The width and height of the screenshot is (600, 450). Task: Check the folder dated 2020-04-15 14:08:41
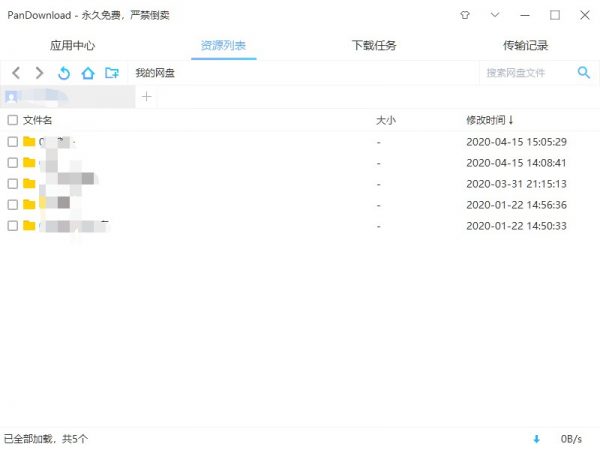click(x=13, y=163)
